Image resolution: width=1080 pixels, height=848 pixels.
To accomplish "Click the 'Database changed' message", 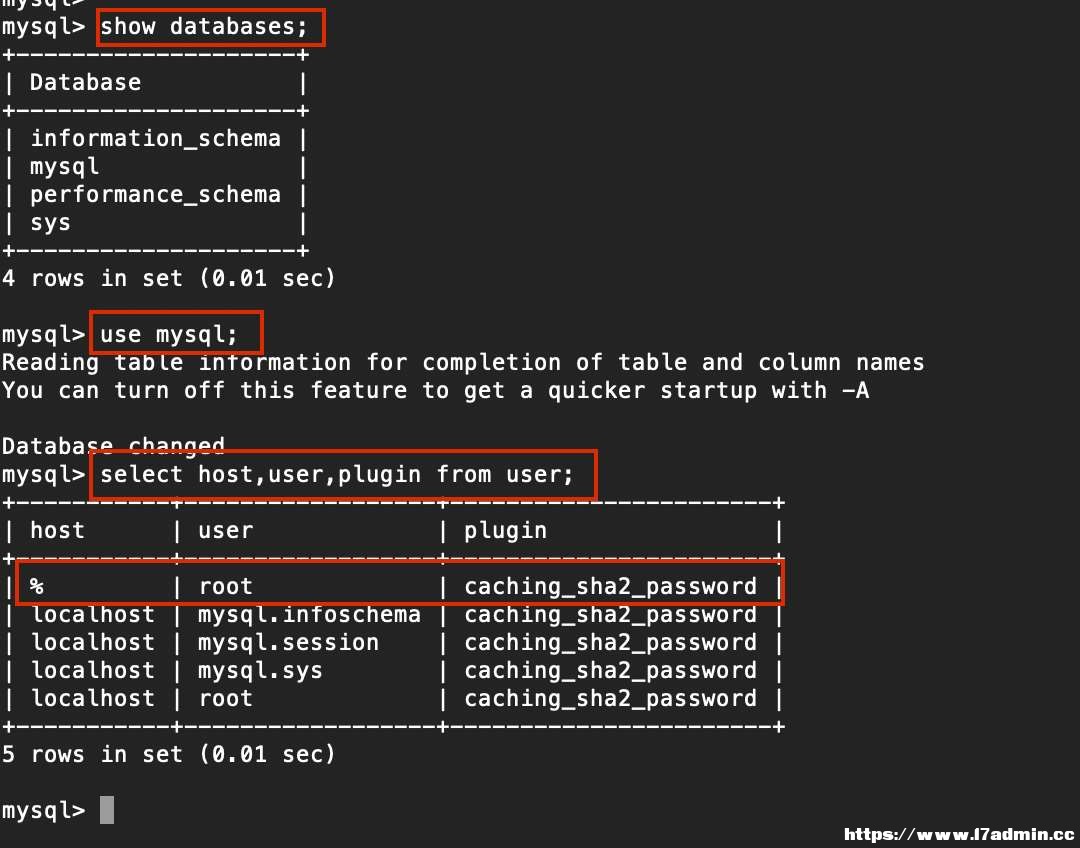I will (x=114, y=446).
